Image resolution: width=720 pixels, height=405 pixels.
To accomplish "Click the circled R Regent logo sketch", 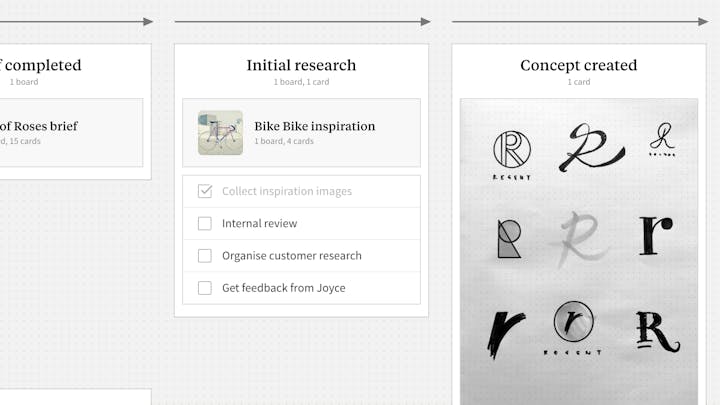I will click(x=512, y=155).
